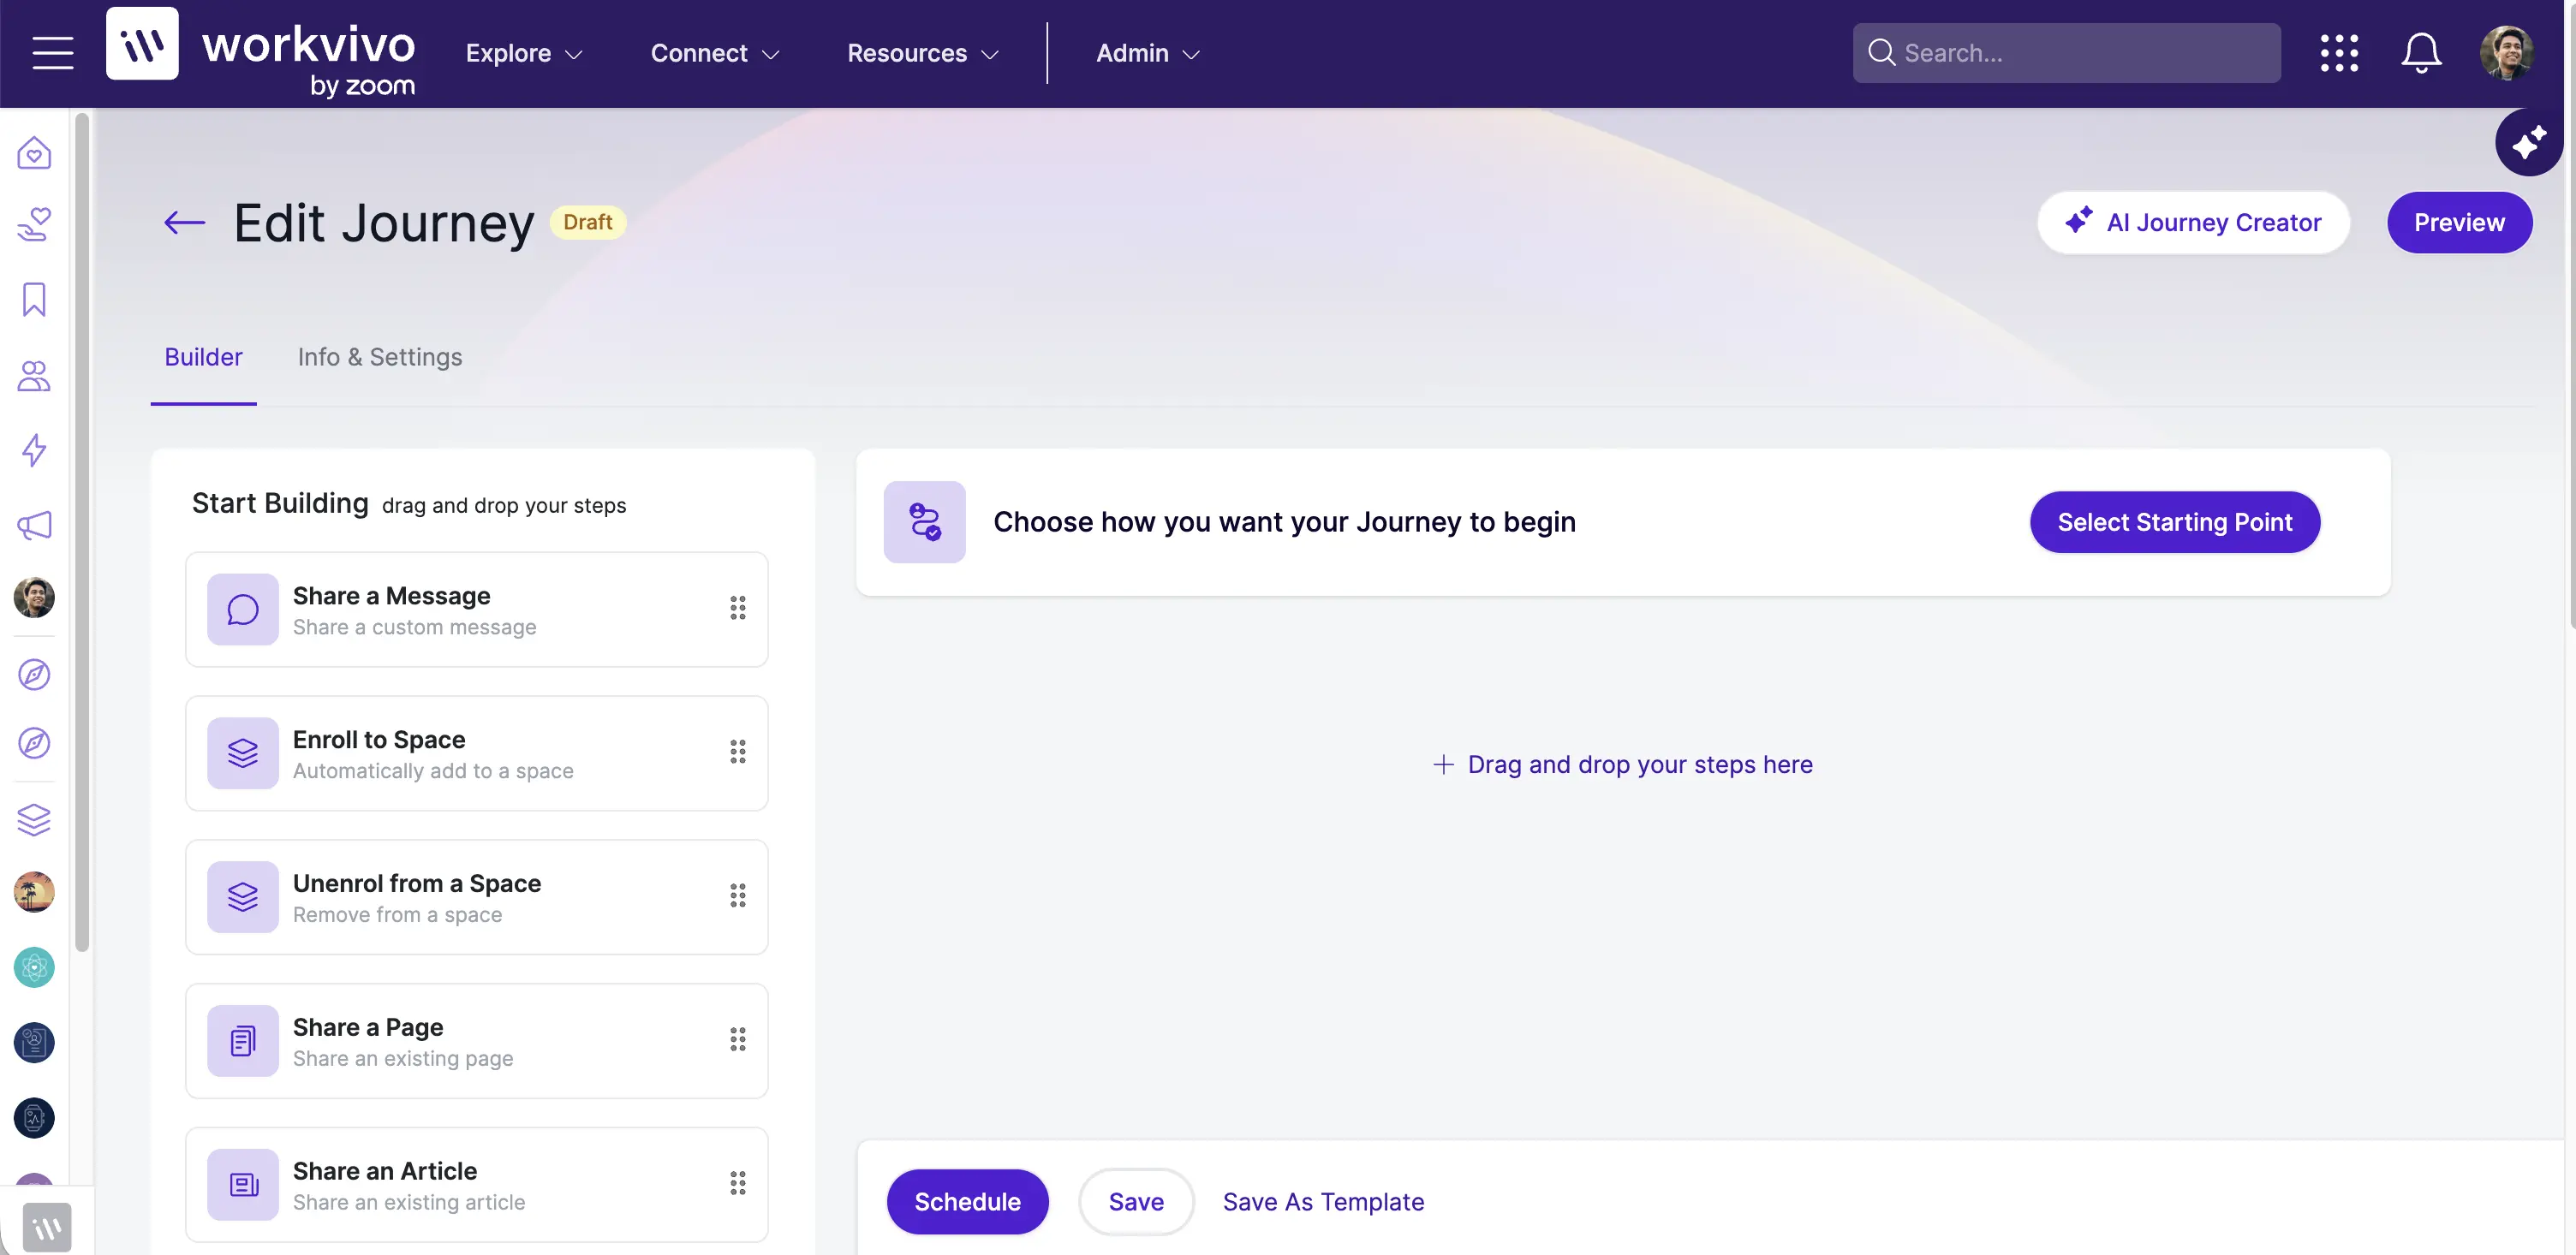Open the people icon in sidebar

click(34, 375)
